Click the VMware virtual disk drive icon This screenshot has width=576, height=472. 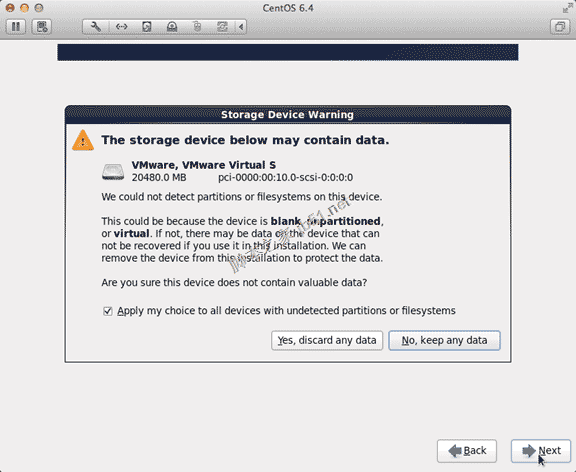(x=113, y=172)
